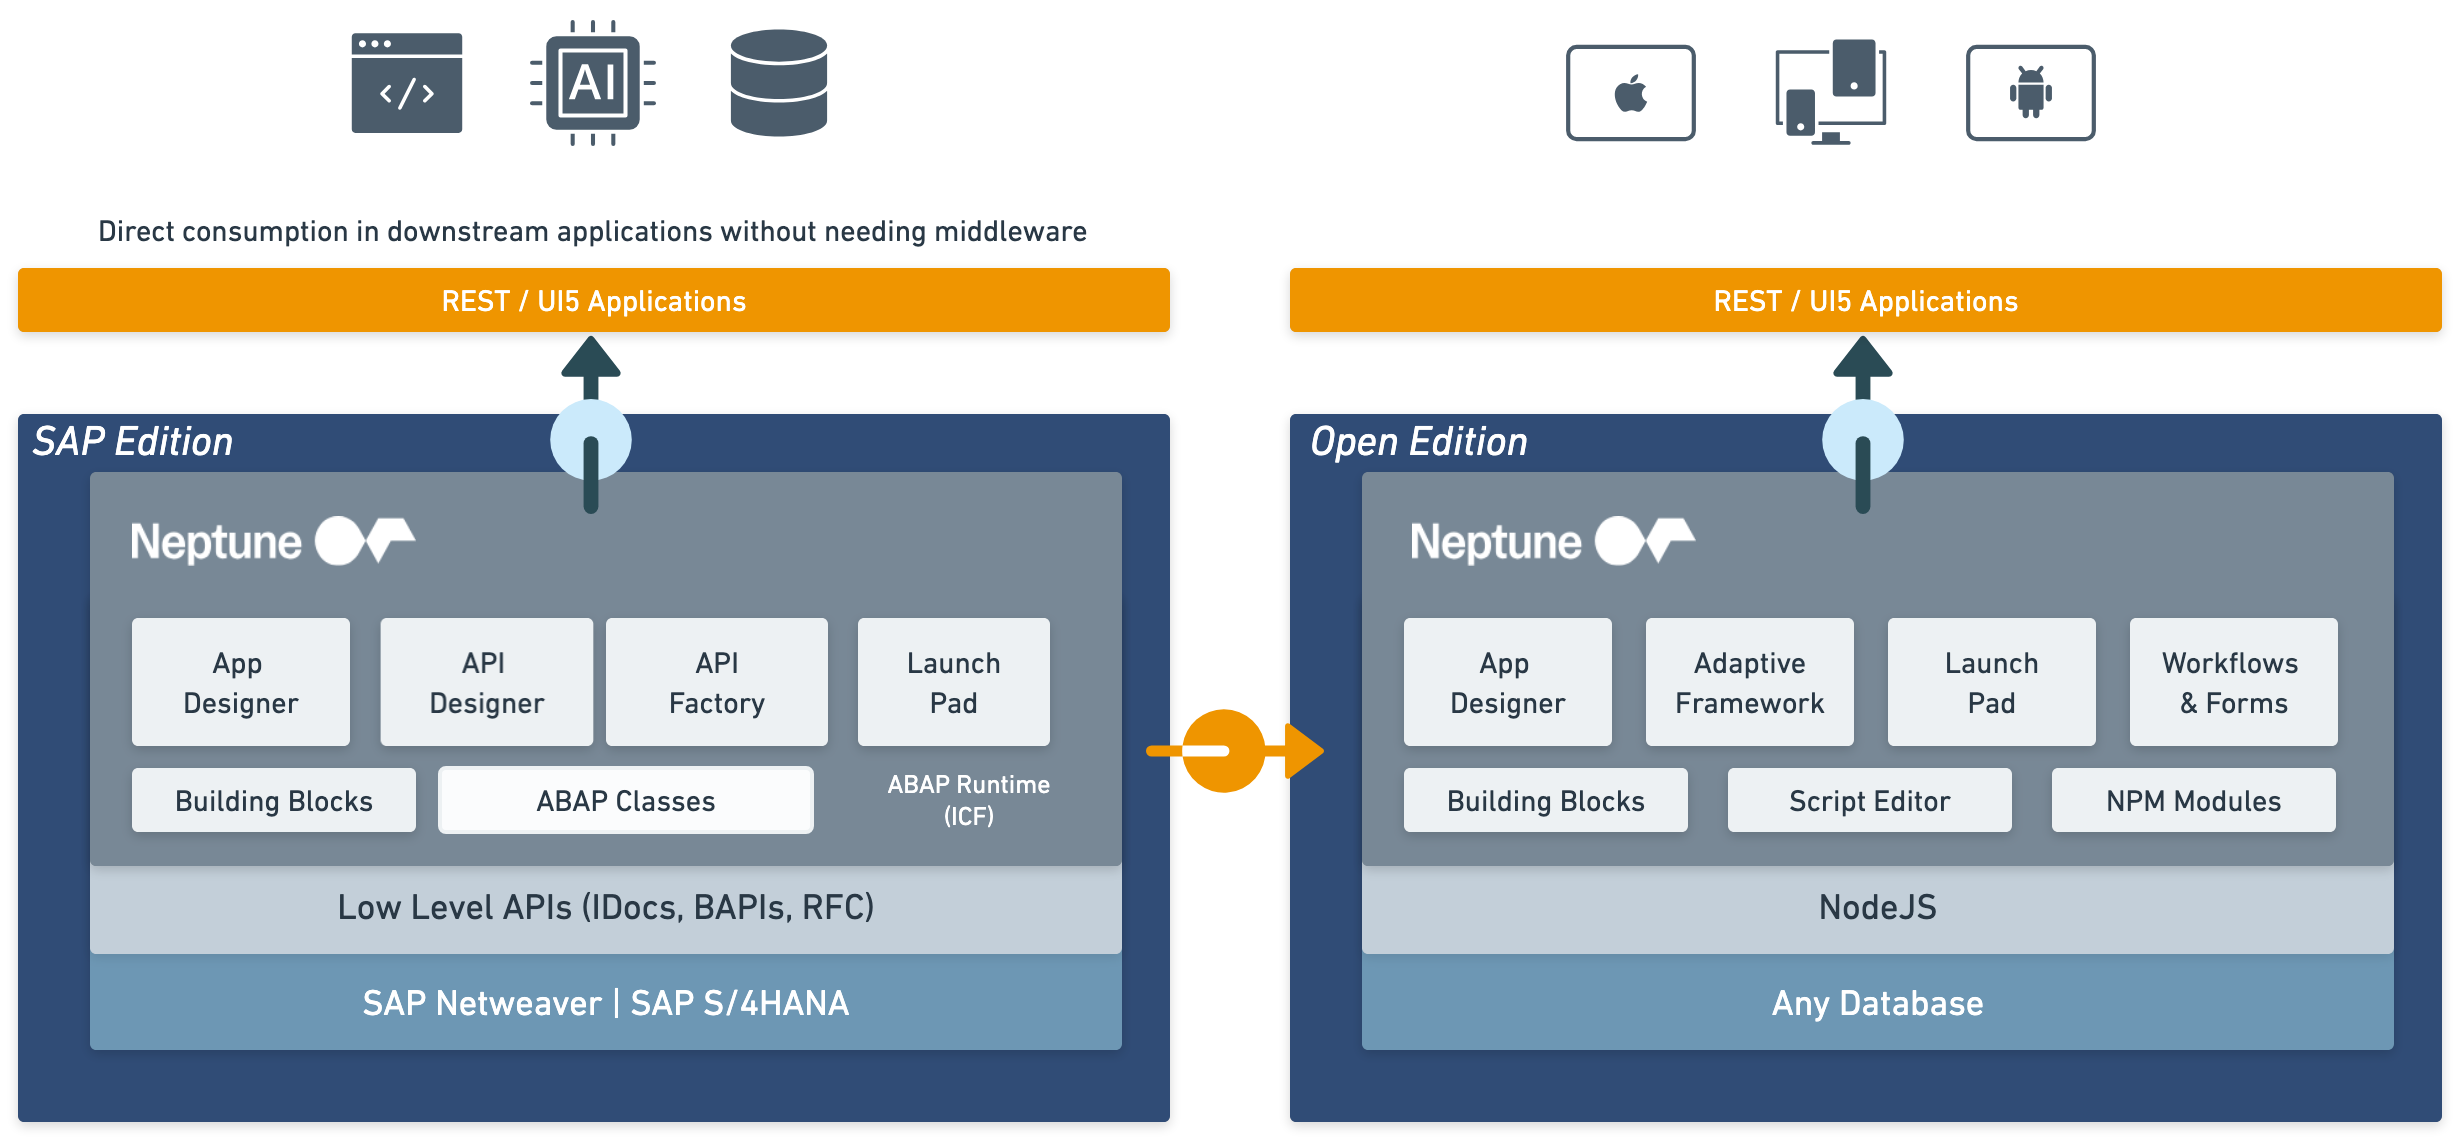Select Launch Pad in SAP Edition

[954, 682]
